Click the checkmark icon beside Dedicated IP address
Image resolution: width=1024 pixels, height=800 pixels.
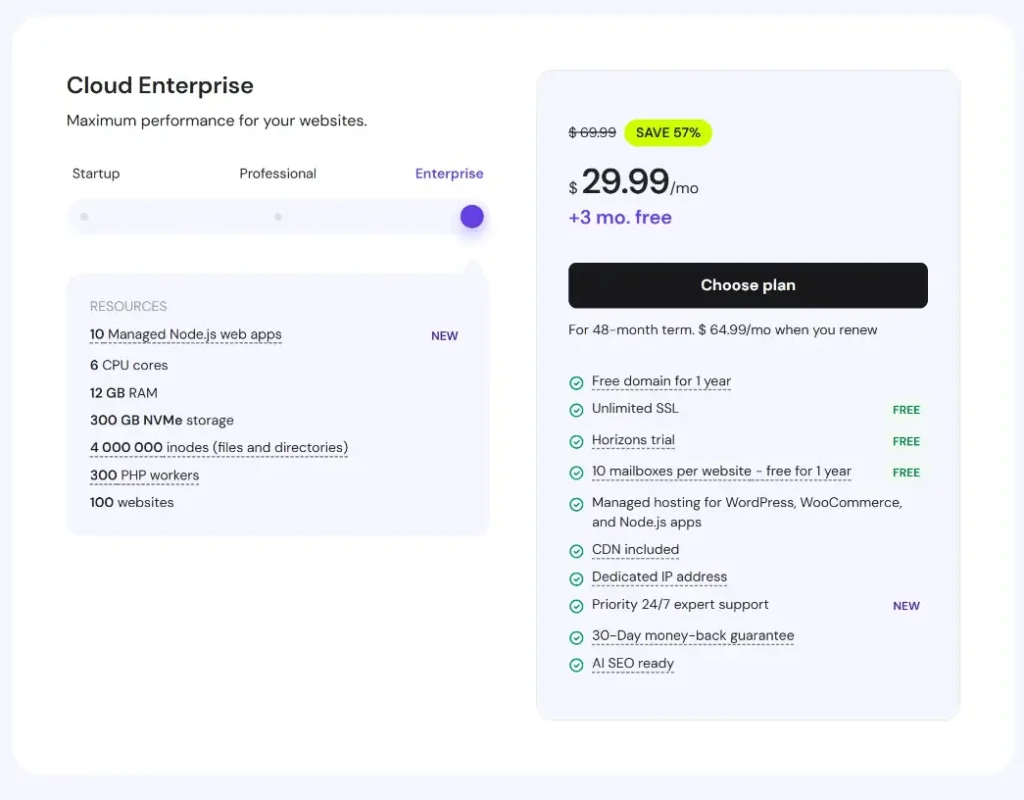[577, 577]
